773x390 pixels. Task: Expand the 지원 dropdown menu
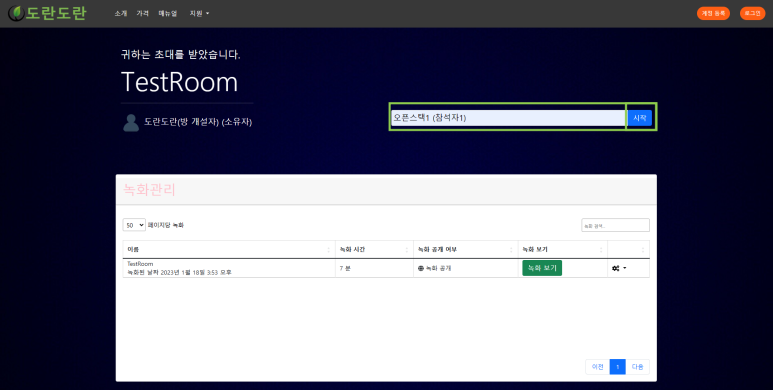199,13
